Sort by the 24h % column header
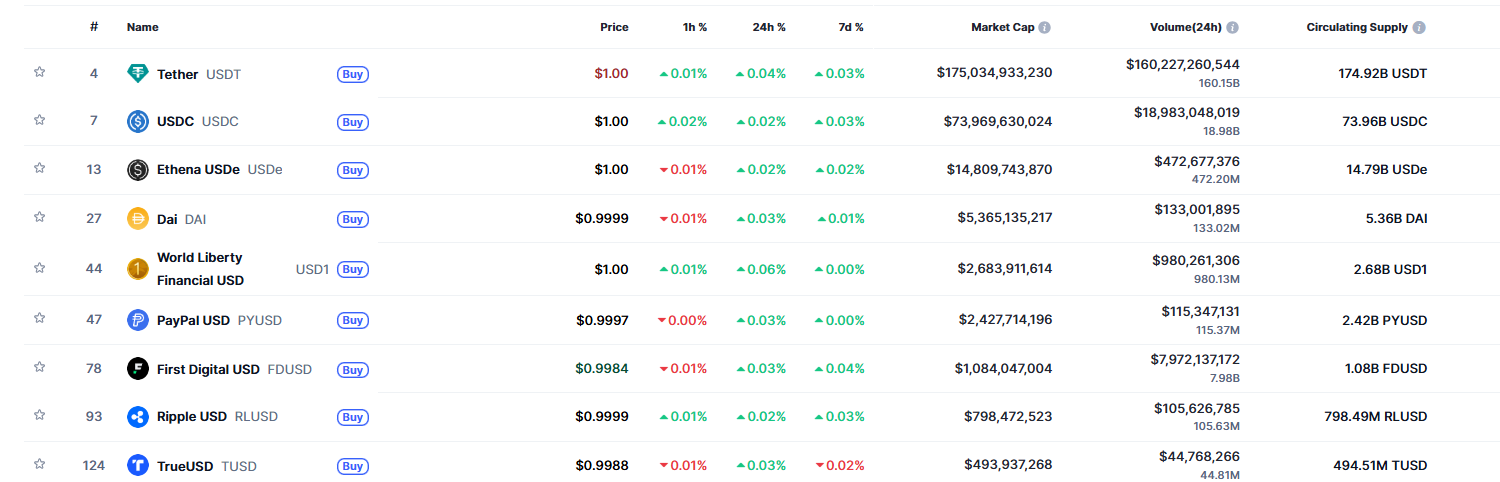This screenshot has height=482, width=1500. click(x=769, y=27)
